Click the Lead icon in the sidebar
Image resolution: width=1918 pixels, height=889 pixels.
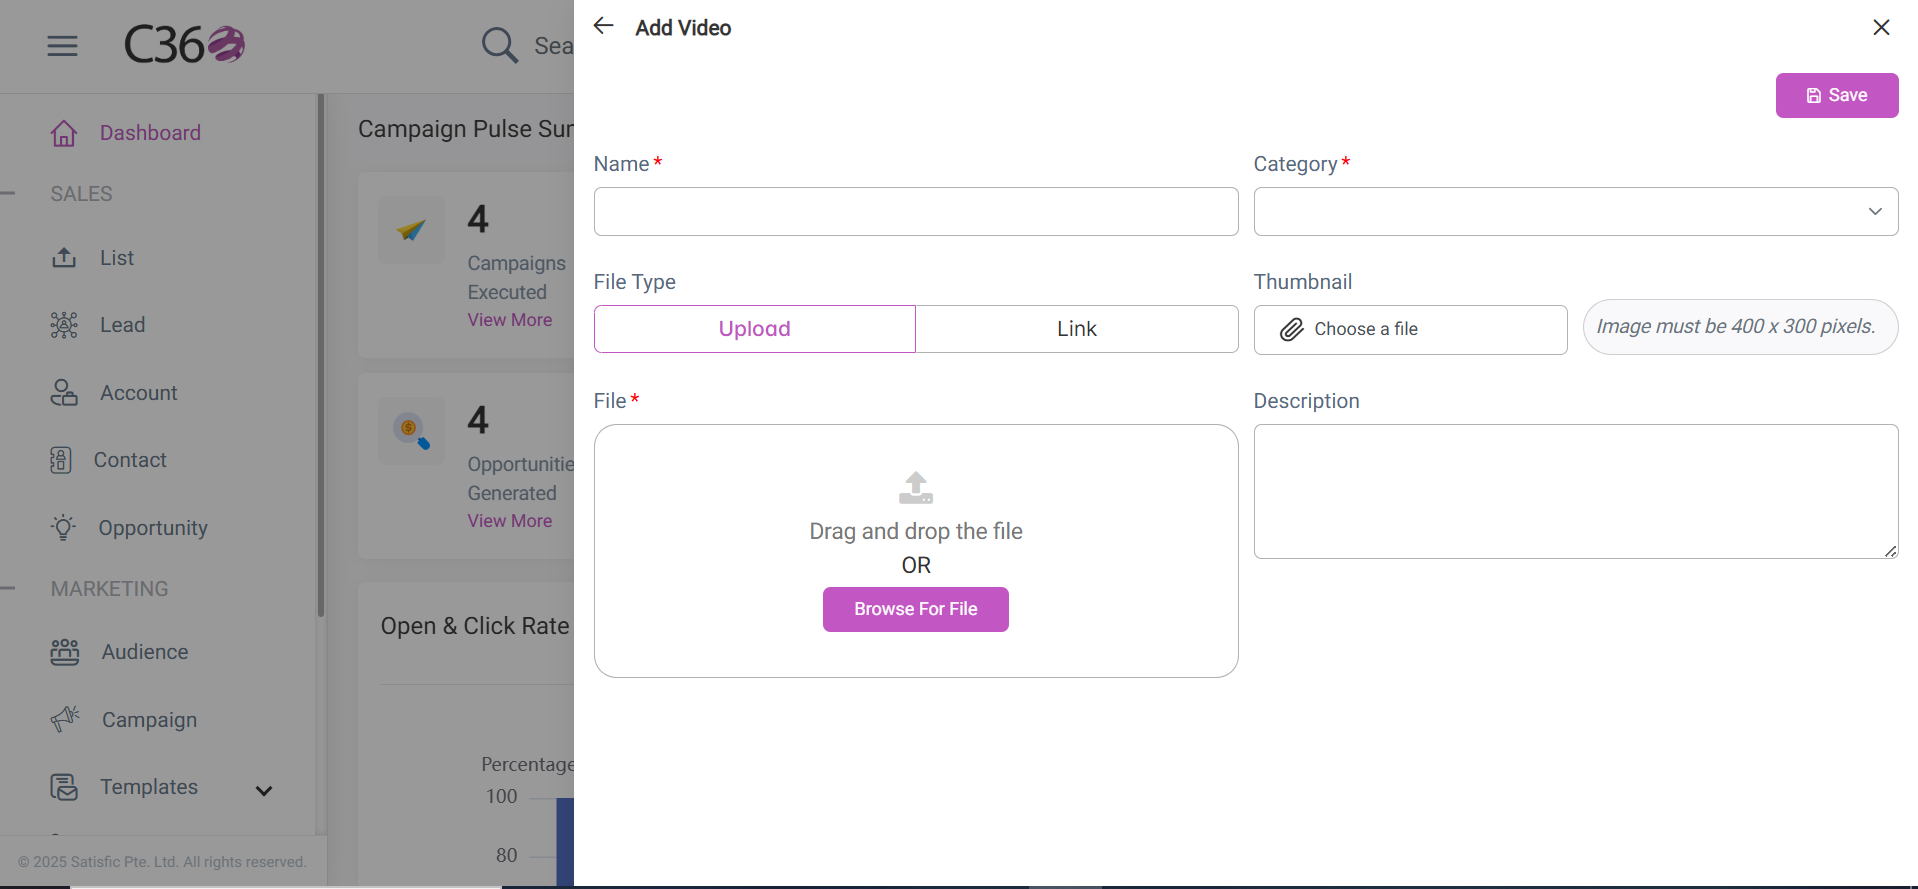pyautogui.click(x=64, y=325)
